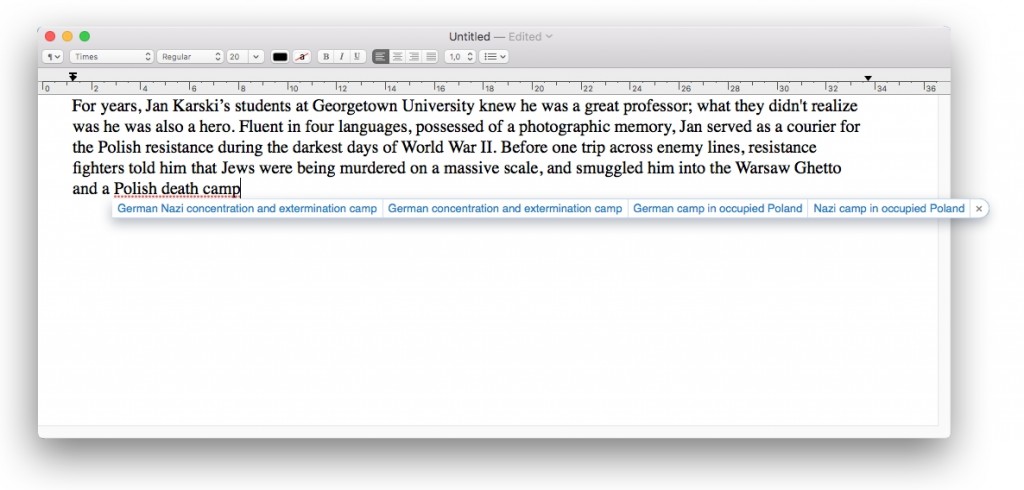Image resolution: width=1024 pixels, height=490 pixels.
Task: Choose suggestion 'German Nazi concentration and extermination camp'
Action: click(248, 208)
